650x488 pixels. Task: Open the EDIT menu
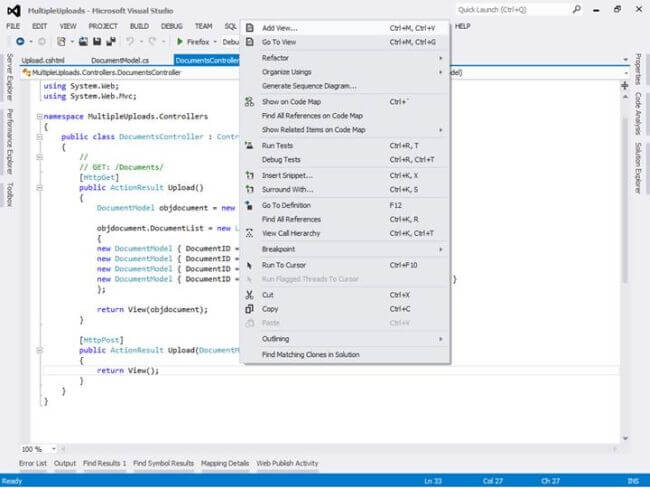coord(40,26)
